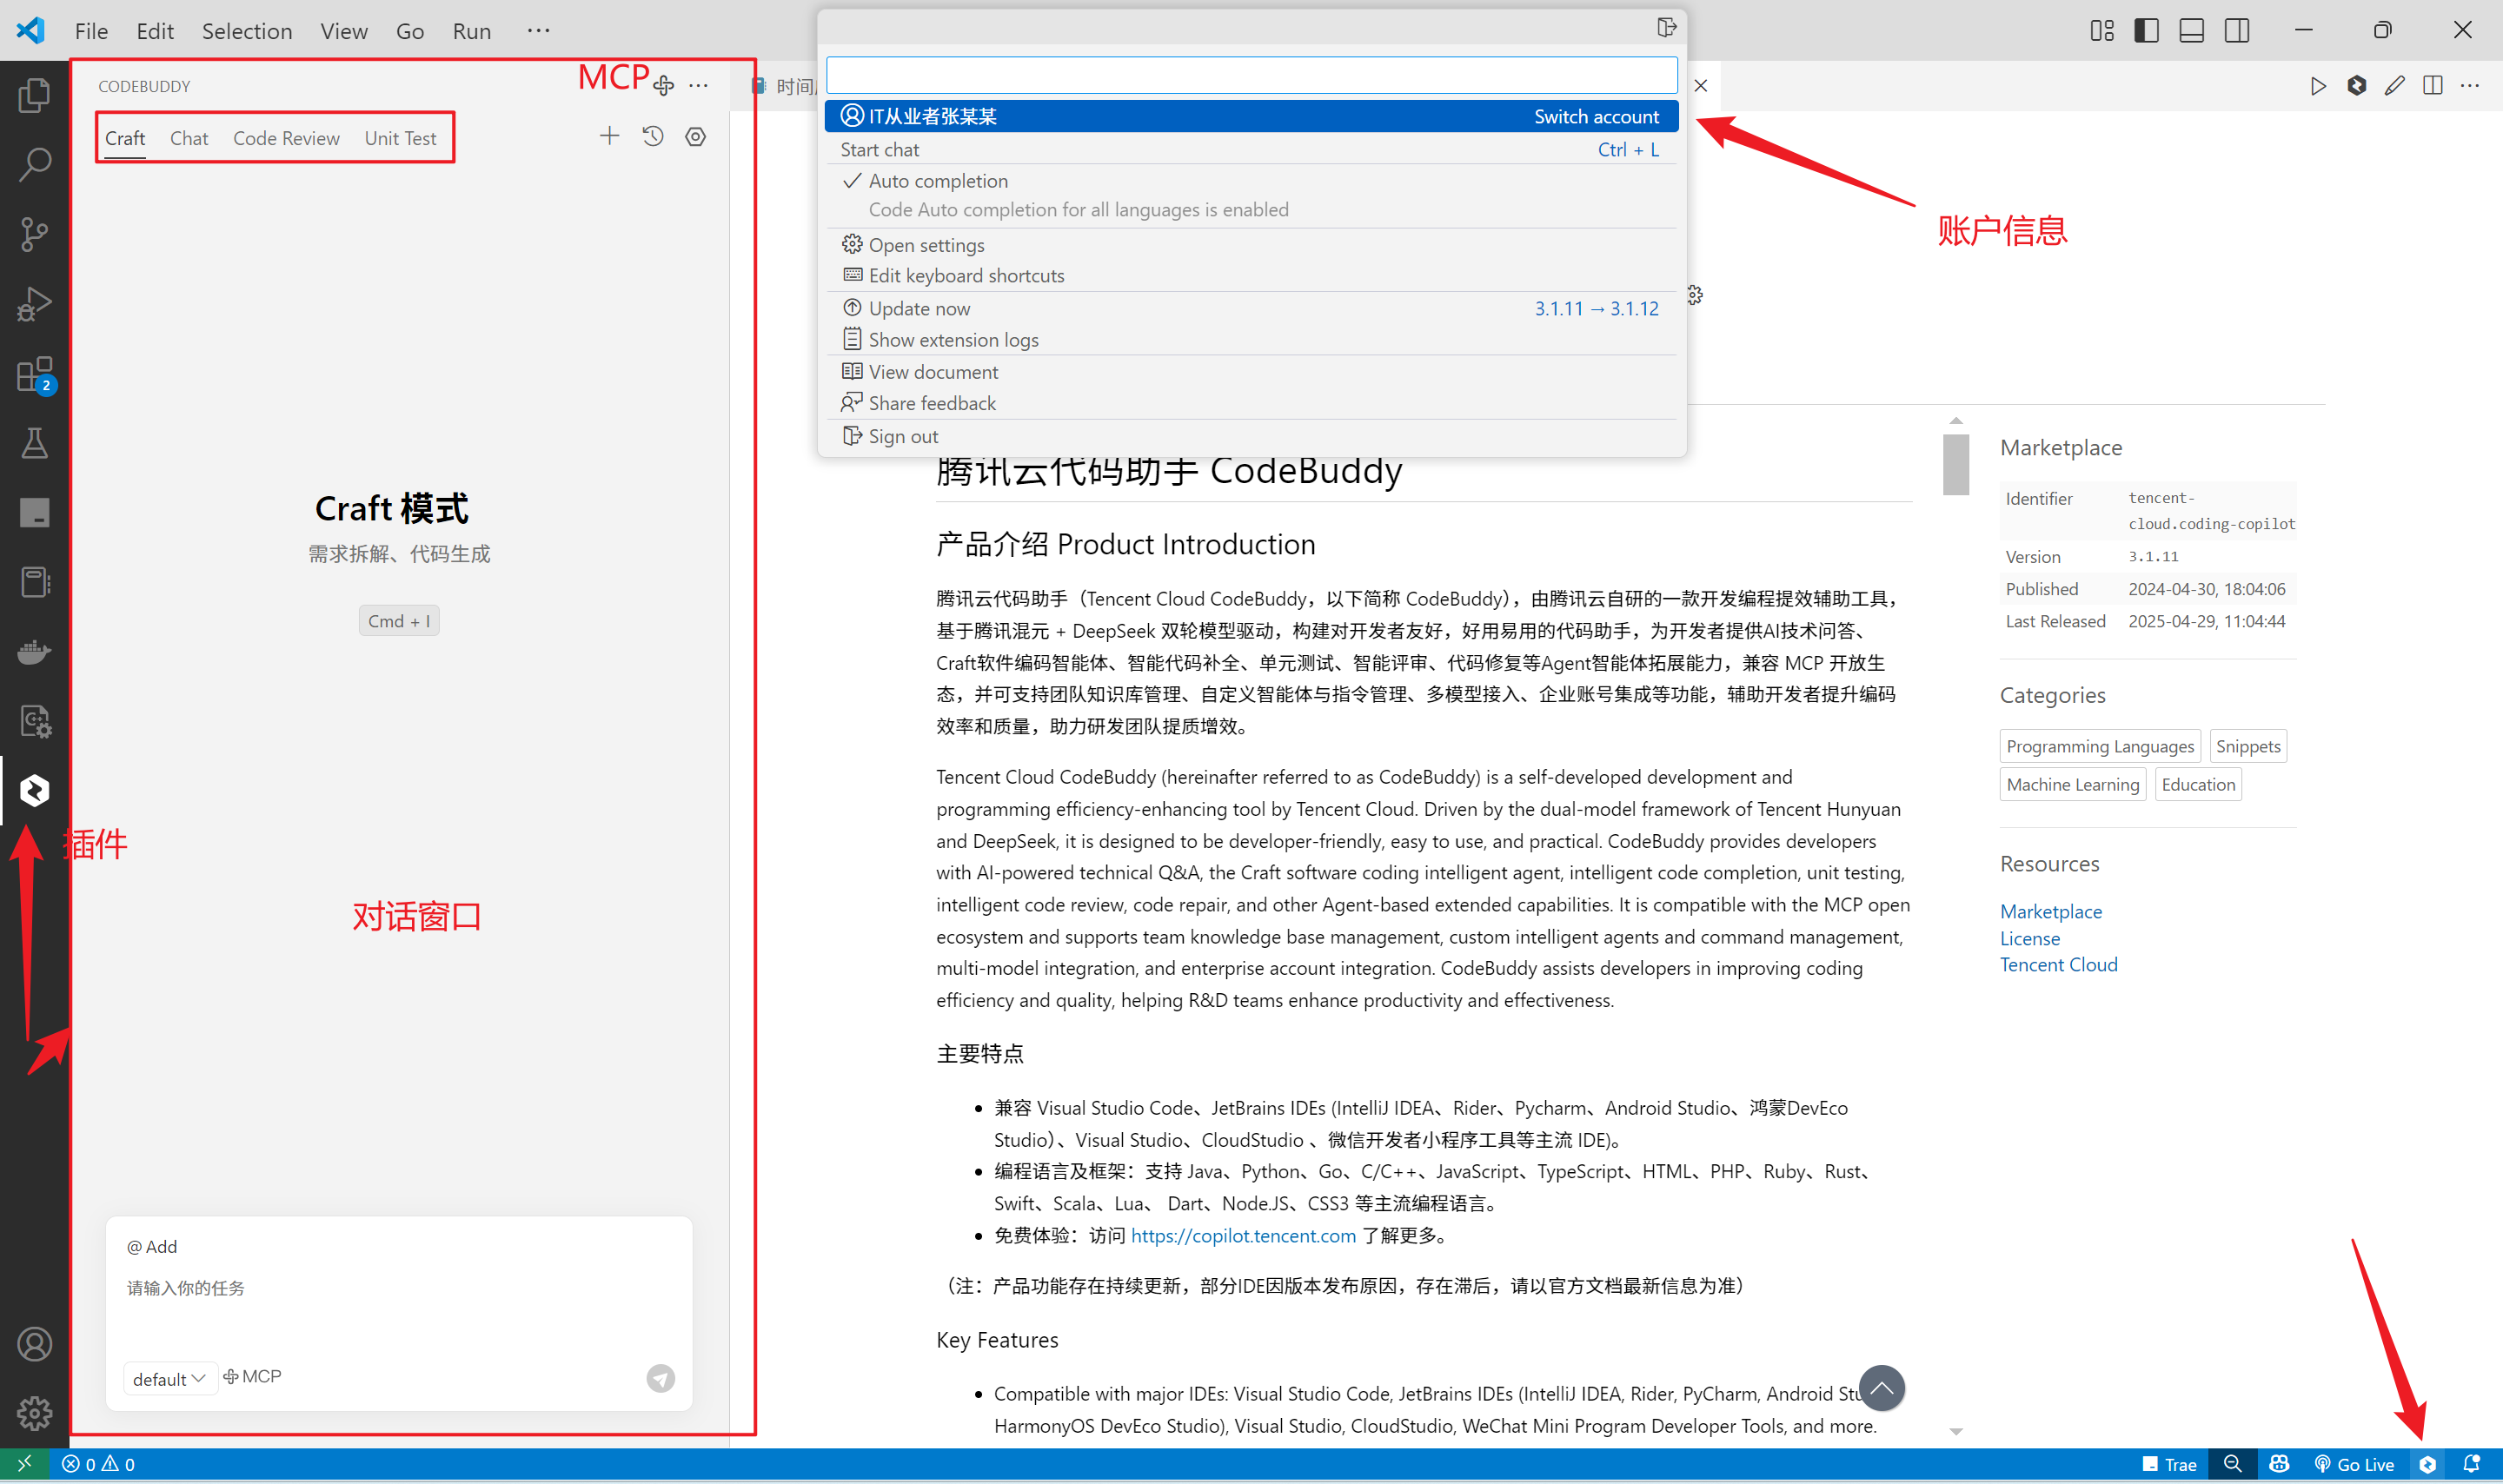The image size is (2503, 1484).
Task: Open notifications bell in status bar
Action: point(2471,1464)
